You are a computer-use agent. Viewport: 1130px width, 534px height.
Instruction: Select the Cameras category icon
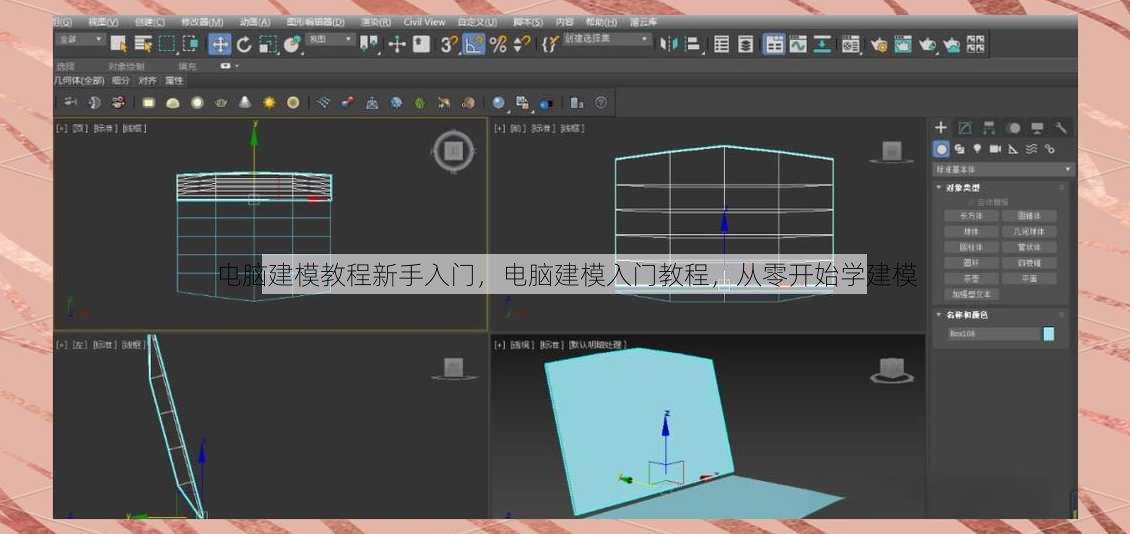click(995, 149)
